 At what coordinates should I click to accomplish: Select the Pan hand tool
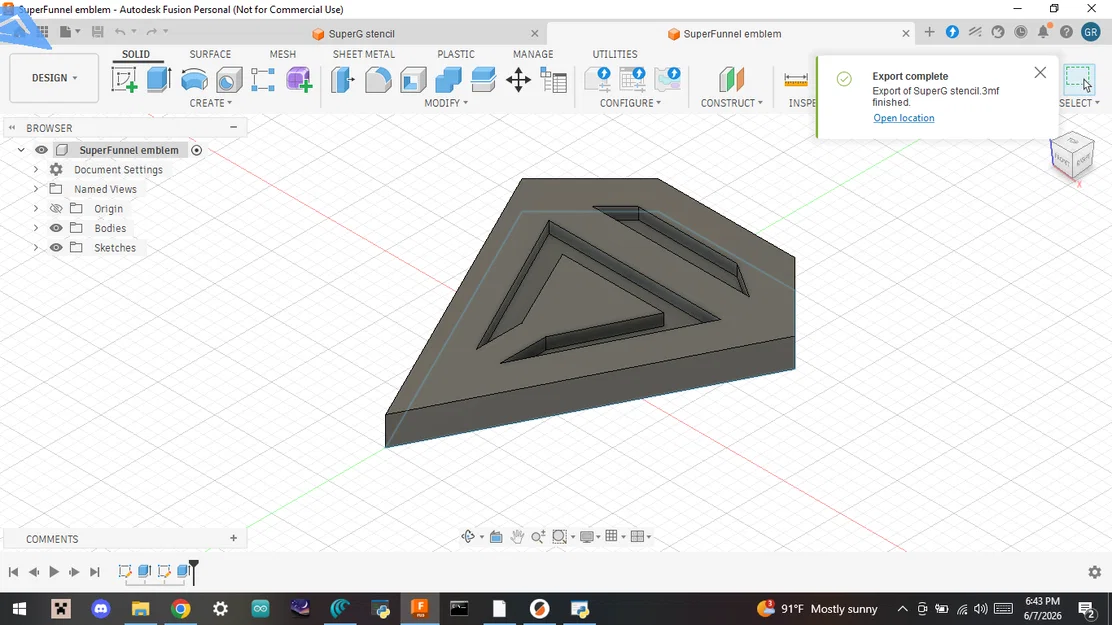[x=517, y=537]
